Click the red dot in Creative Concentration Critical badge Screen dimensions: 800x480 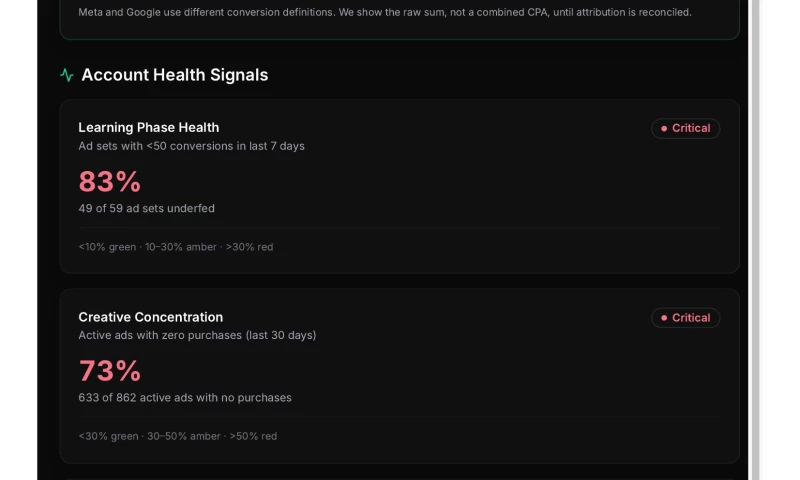(664, 318)
